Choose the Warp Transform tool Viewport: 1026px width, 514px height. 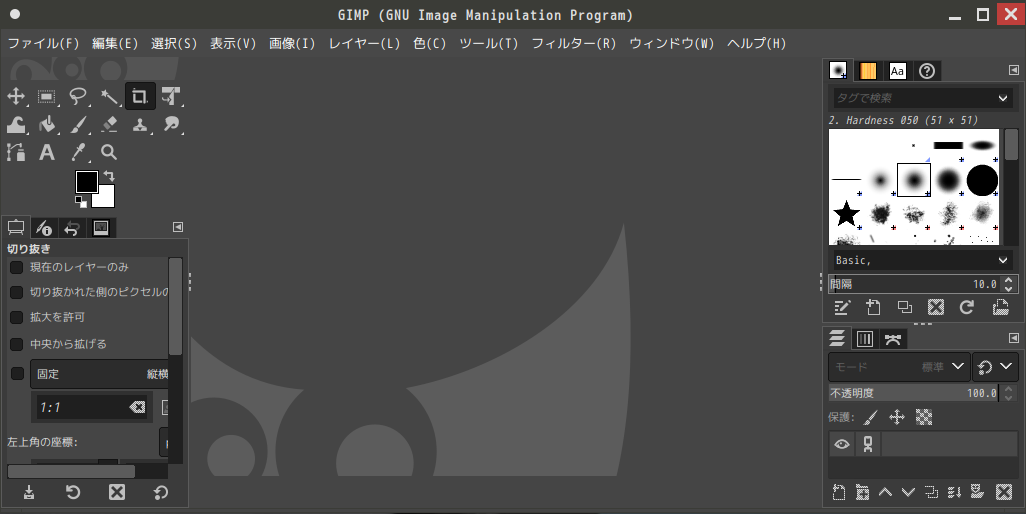tap(16, 124)
